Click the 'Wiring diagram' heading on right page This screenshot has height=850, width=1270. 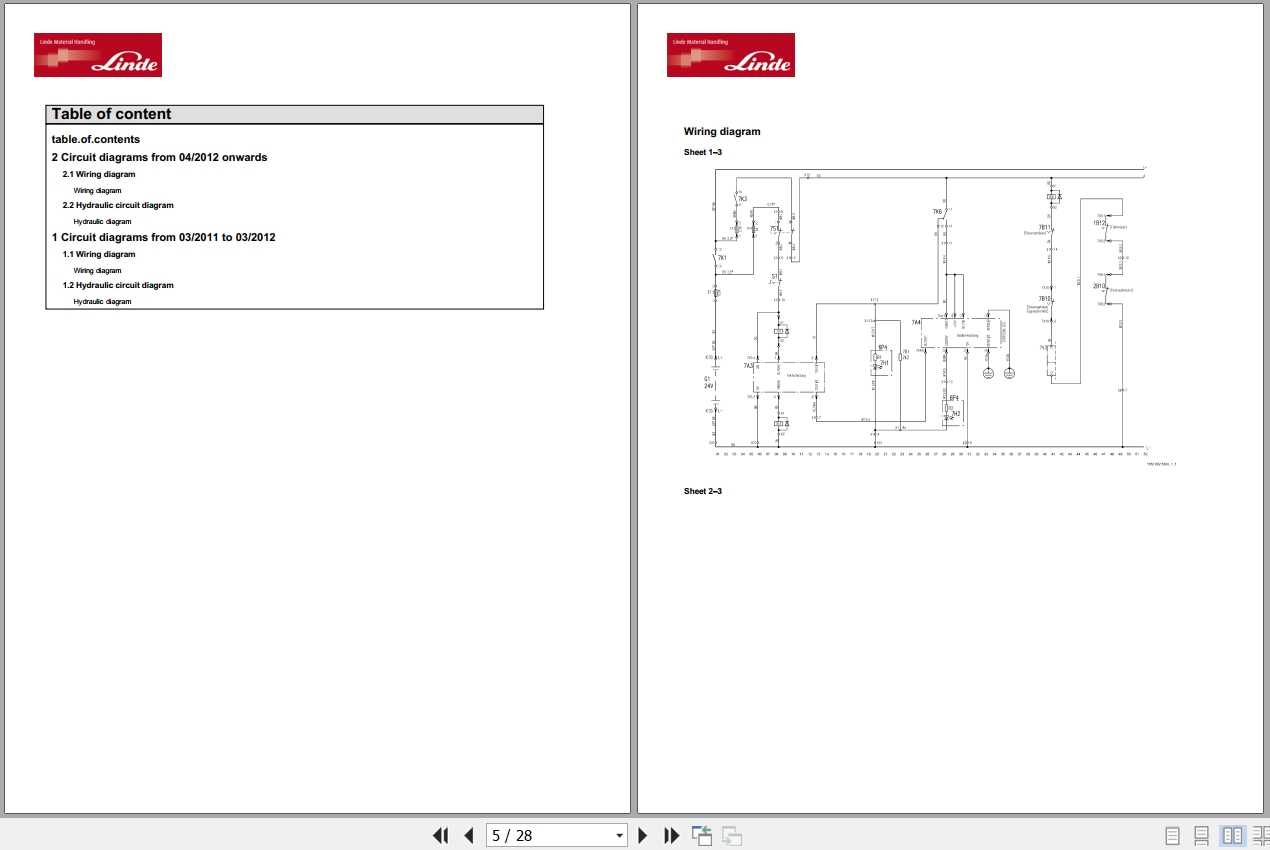coord(722,131)
